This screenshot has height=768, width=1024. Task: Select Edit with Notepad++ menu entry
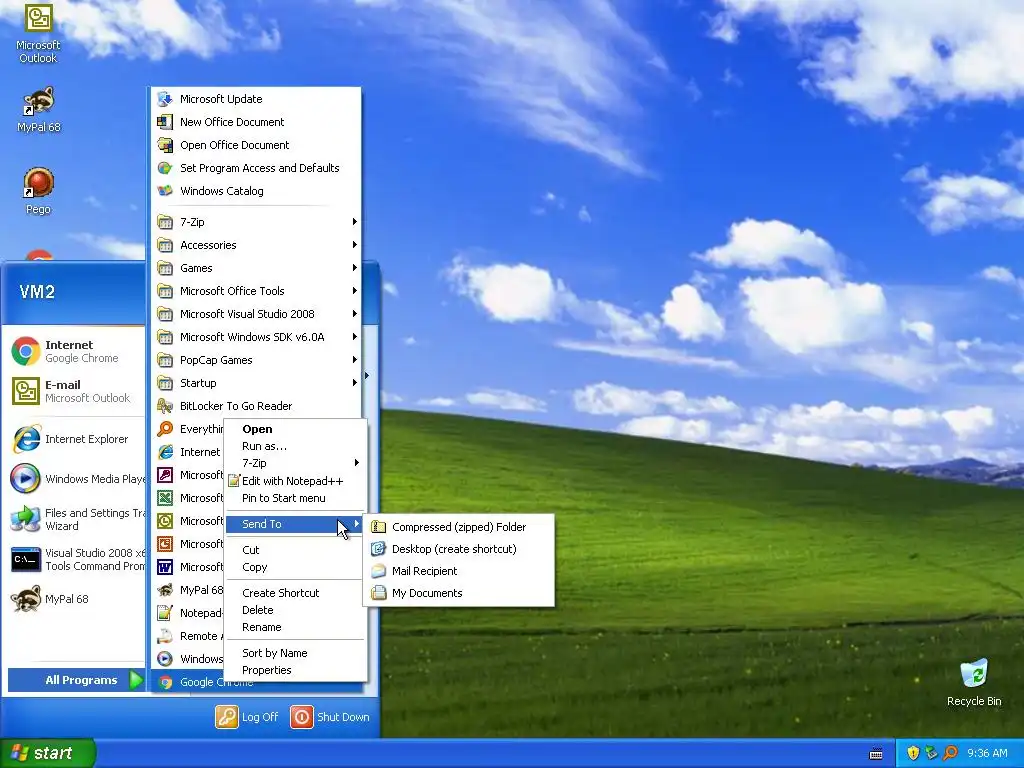point(295,481)
